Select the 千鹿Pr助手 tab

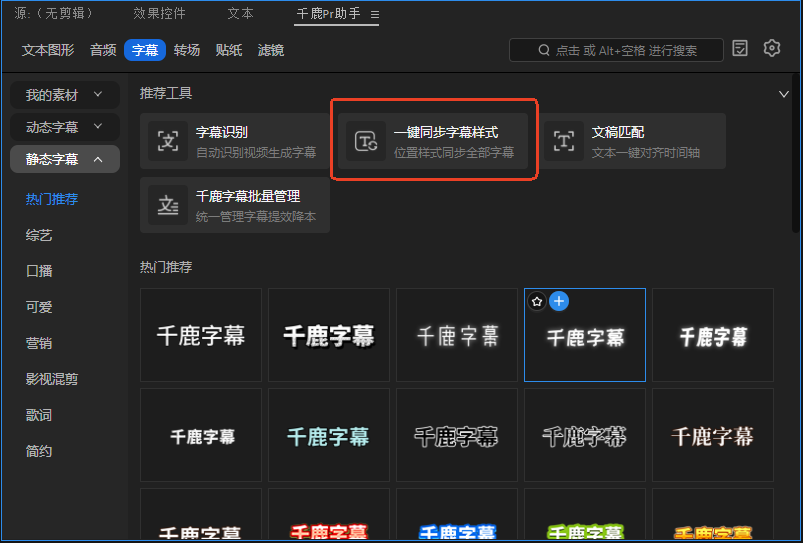pos(328,13)
